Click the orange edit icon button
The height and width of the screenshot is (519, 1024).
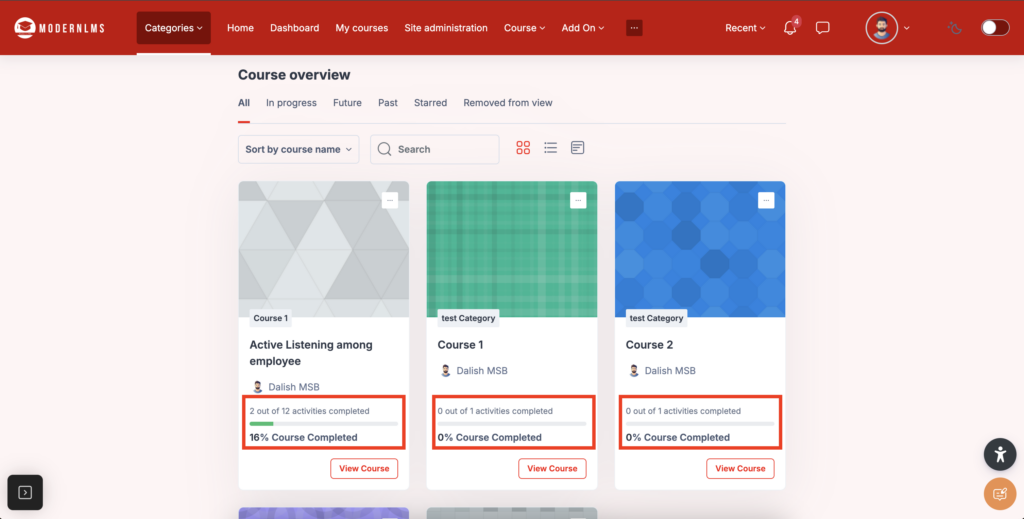(999, 493)
